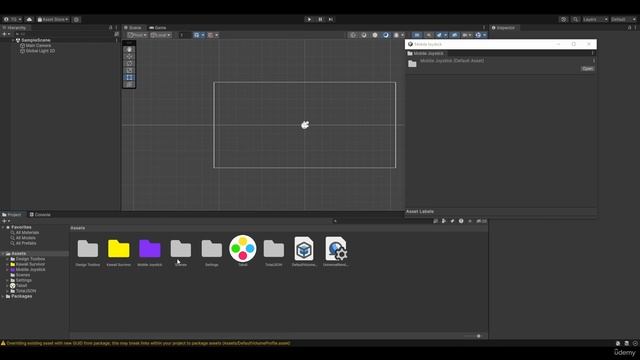Select the Hierarchy tab
This screenshot has height=360, width=640.
pos(14,28)
